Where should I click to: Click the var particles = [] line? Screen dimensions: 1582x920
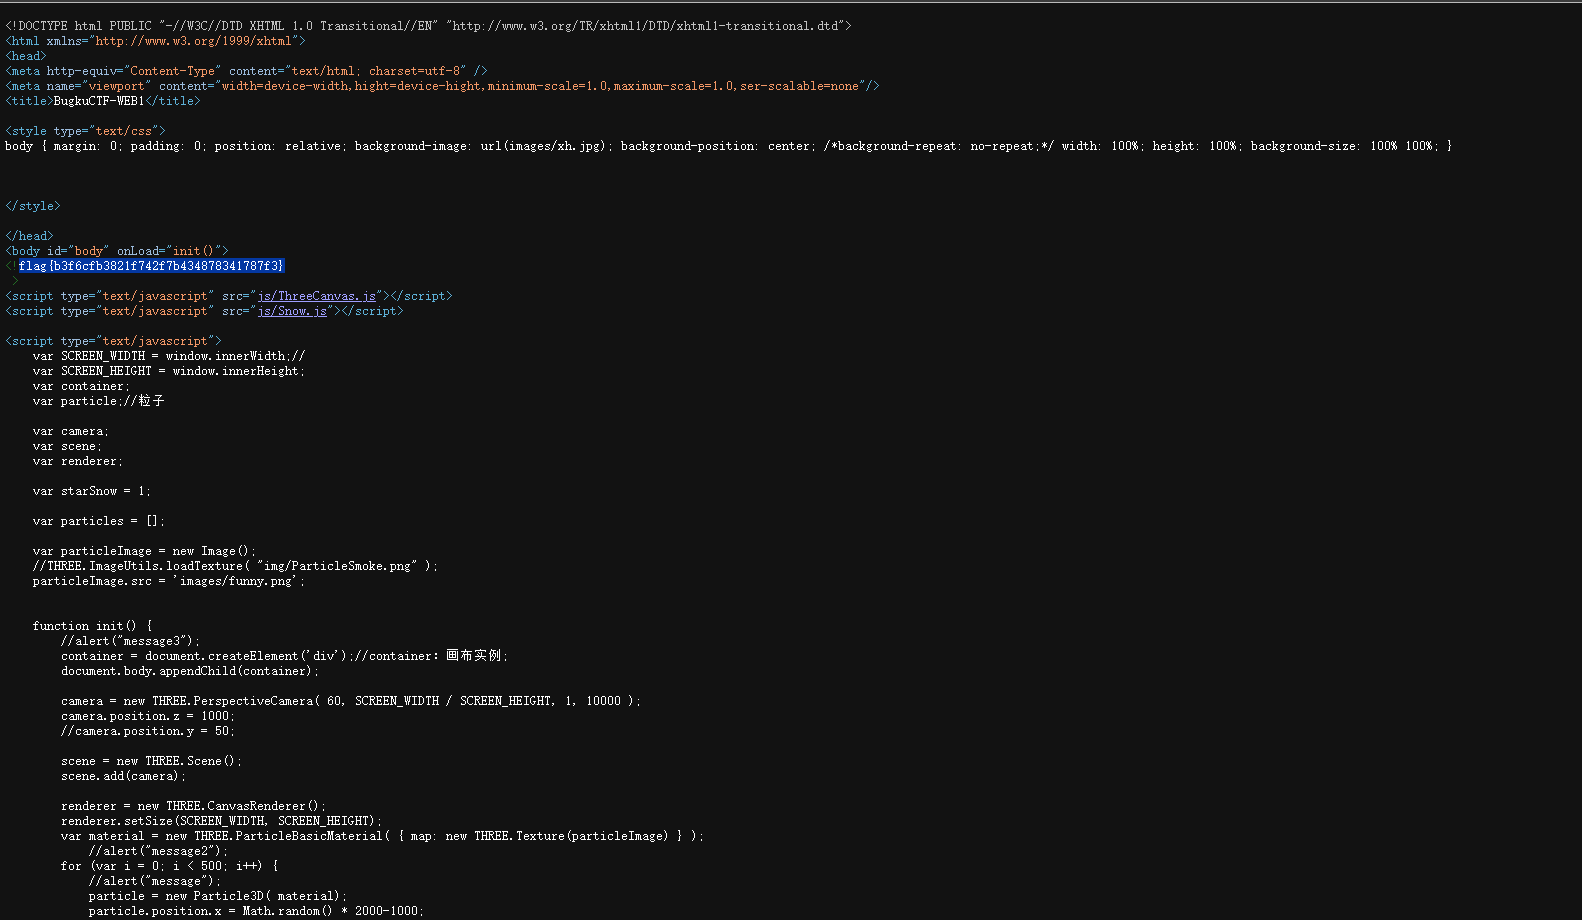[98, 521]
